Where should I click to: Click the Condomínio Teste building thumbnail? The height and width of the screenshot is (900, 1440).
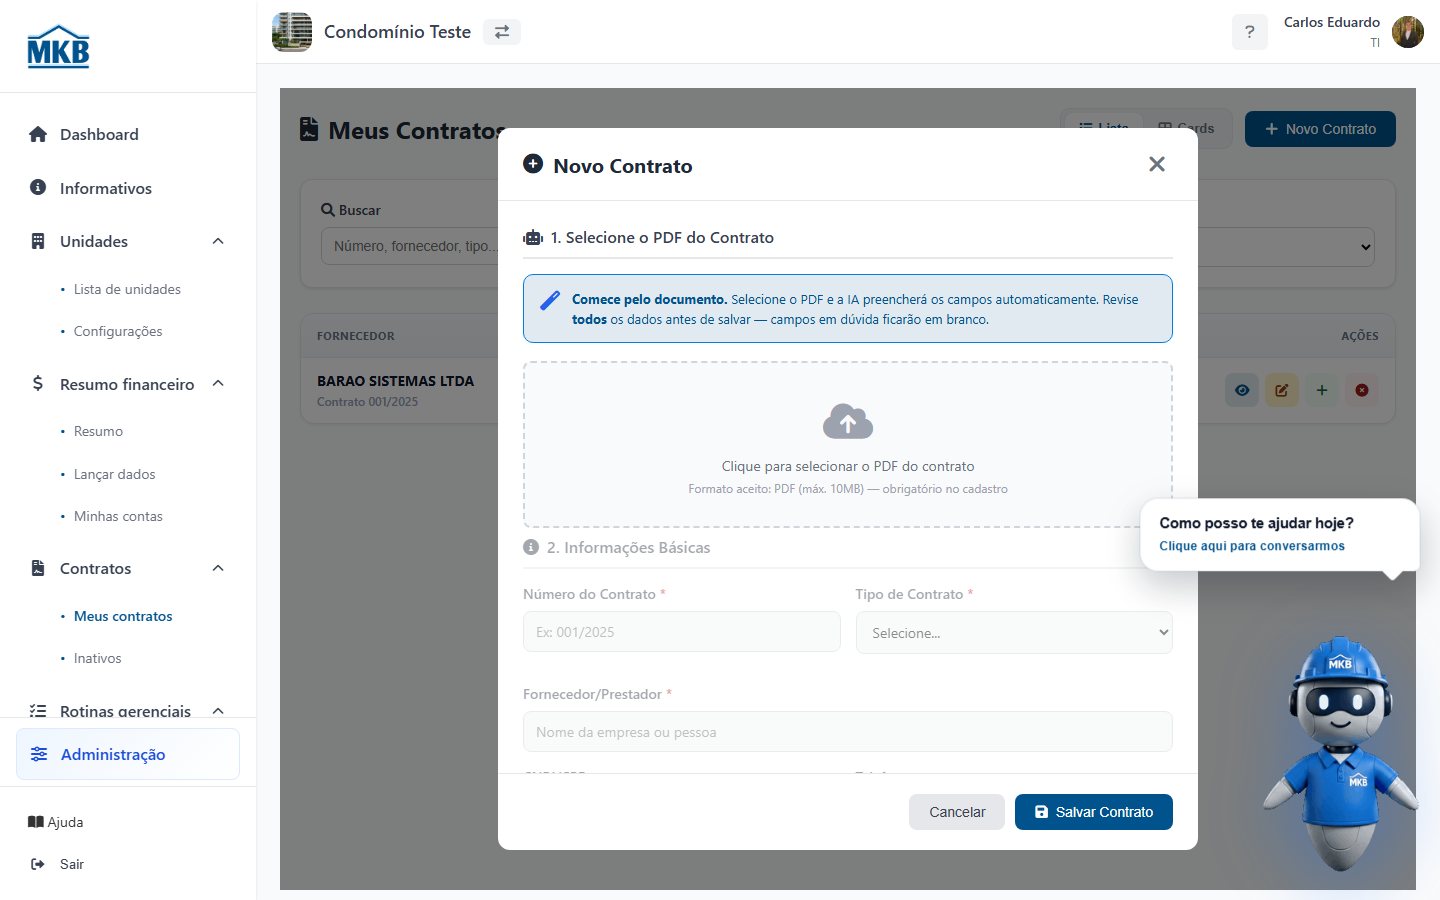coord(292,32)
